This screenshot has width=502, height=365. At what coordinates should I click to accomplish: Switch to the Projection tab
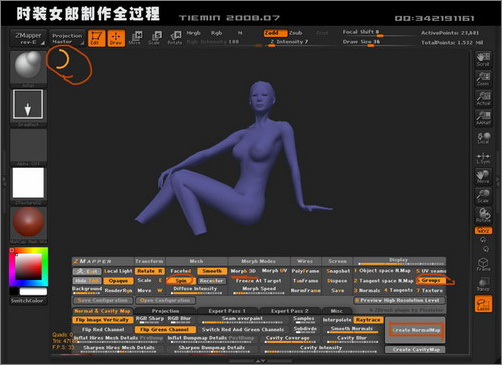pyautogui.click(x=165, y=311)
